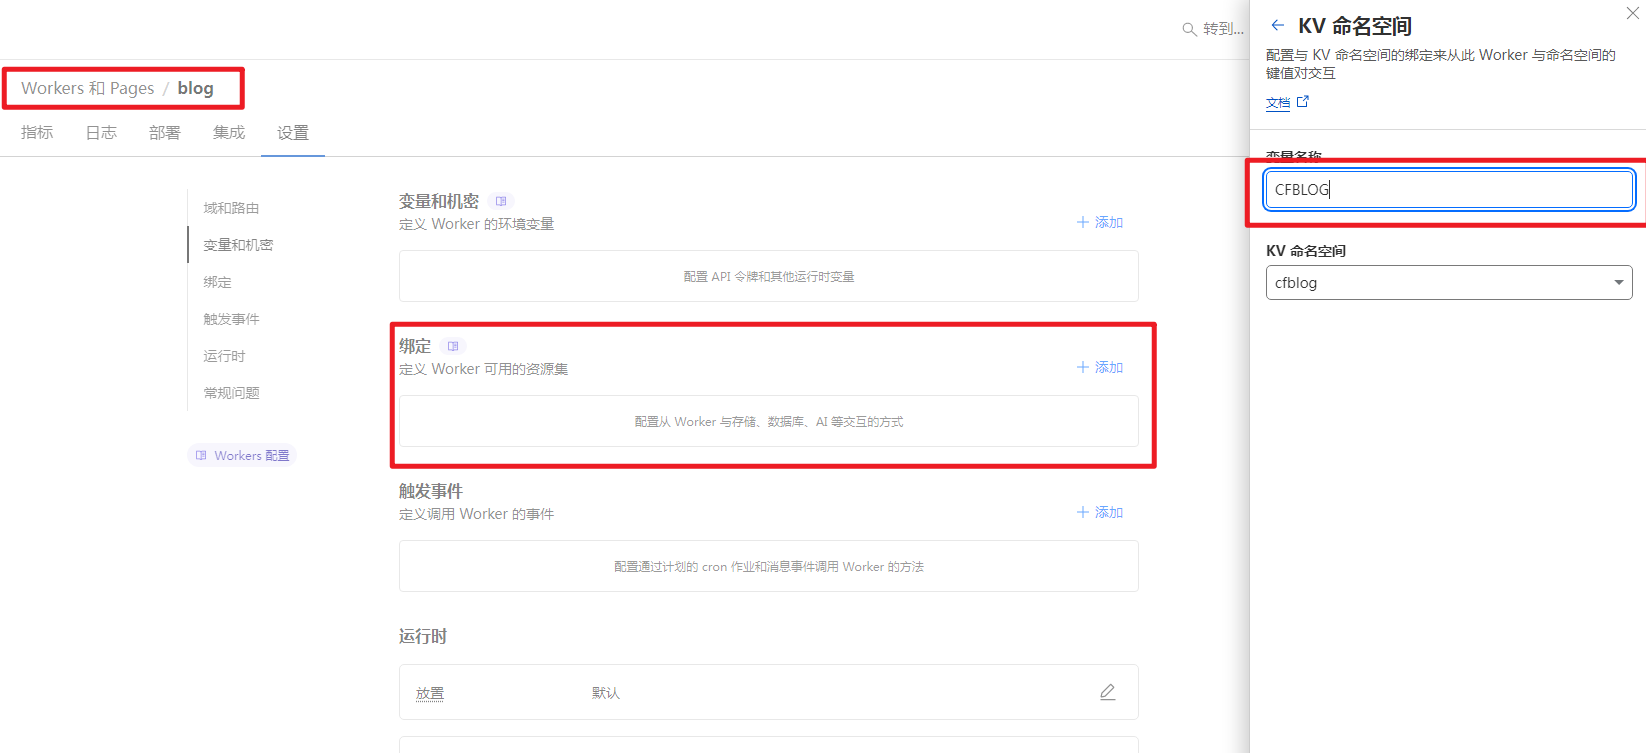Switch to the 日志 tab

coord(101,132)
